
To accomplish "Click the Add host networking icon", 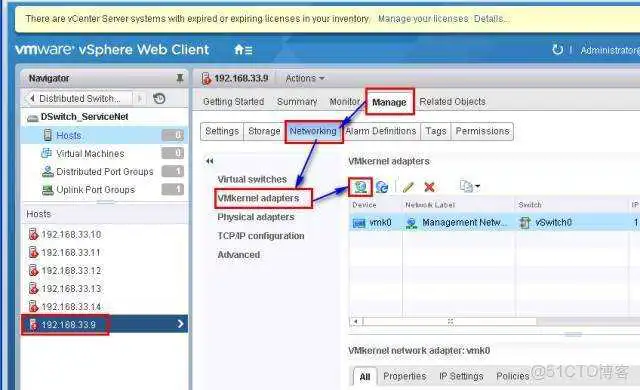I will click(360, 187).
